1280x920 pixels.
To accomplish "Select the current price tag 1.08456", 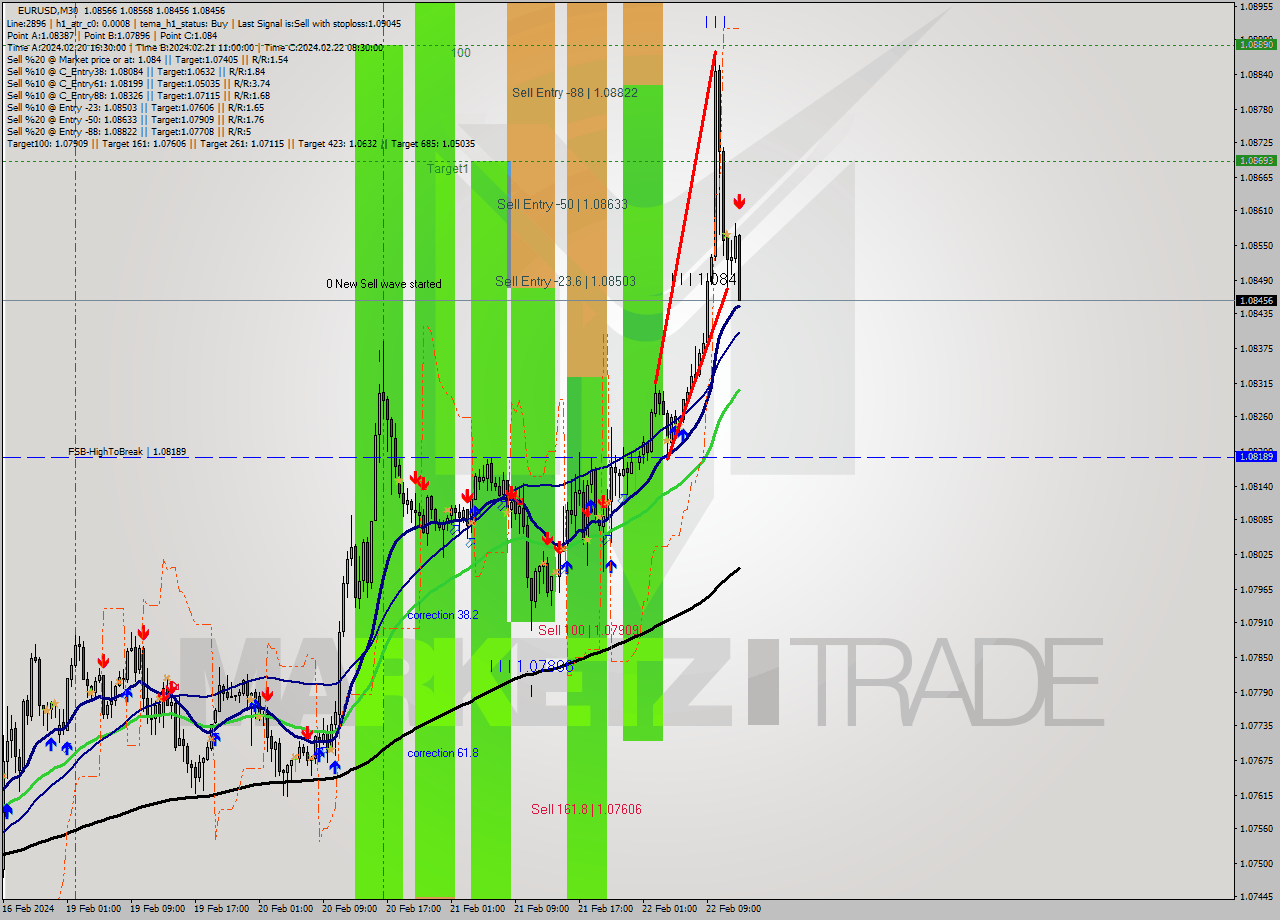I will 1256,300.
